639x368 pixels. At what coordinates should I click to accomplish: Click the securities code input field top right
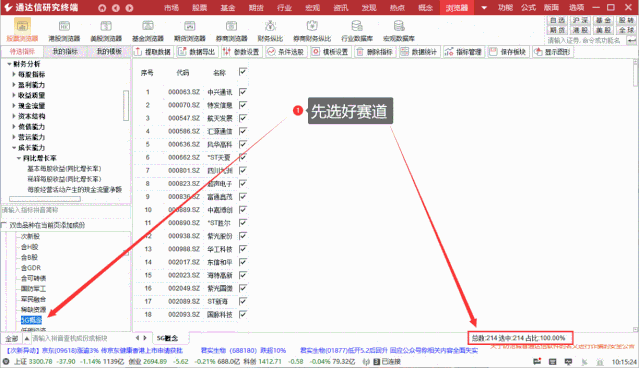pos(586,40)
